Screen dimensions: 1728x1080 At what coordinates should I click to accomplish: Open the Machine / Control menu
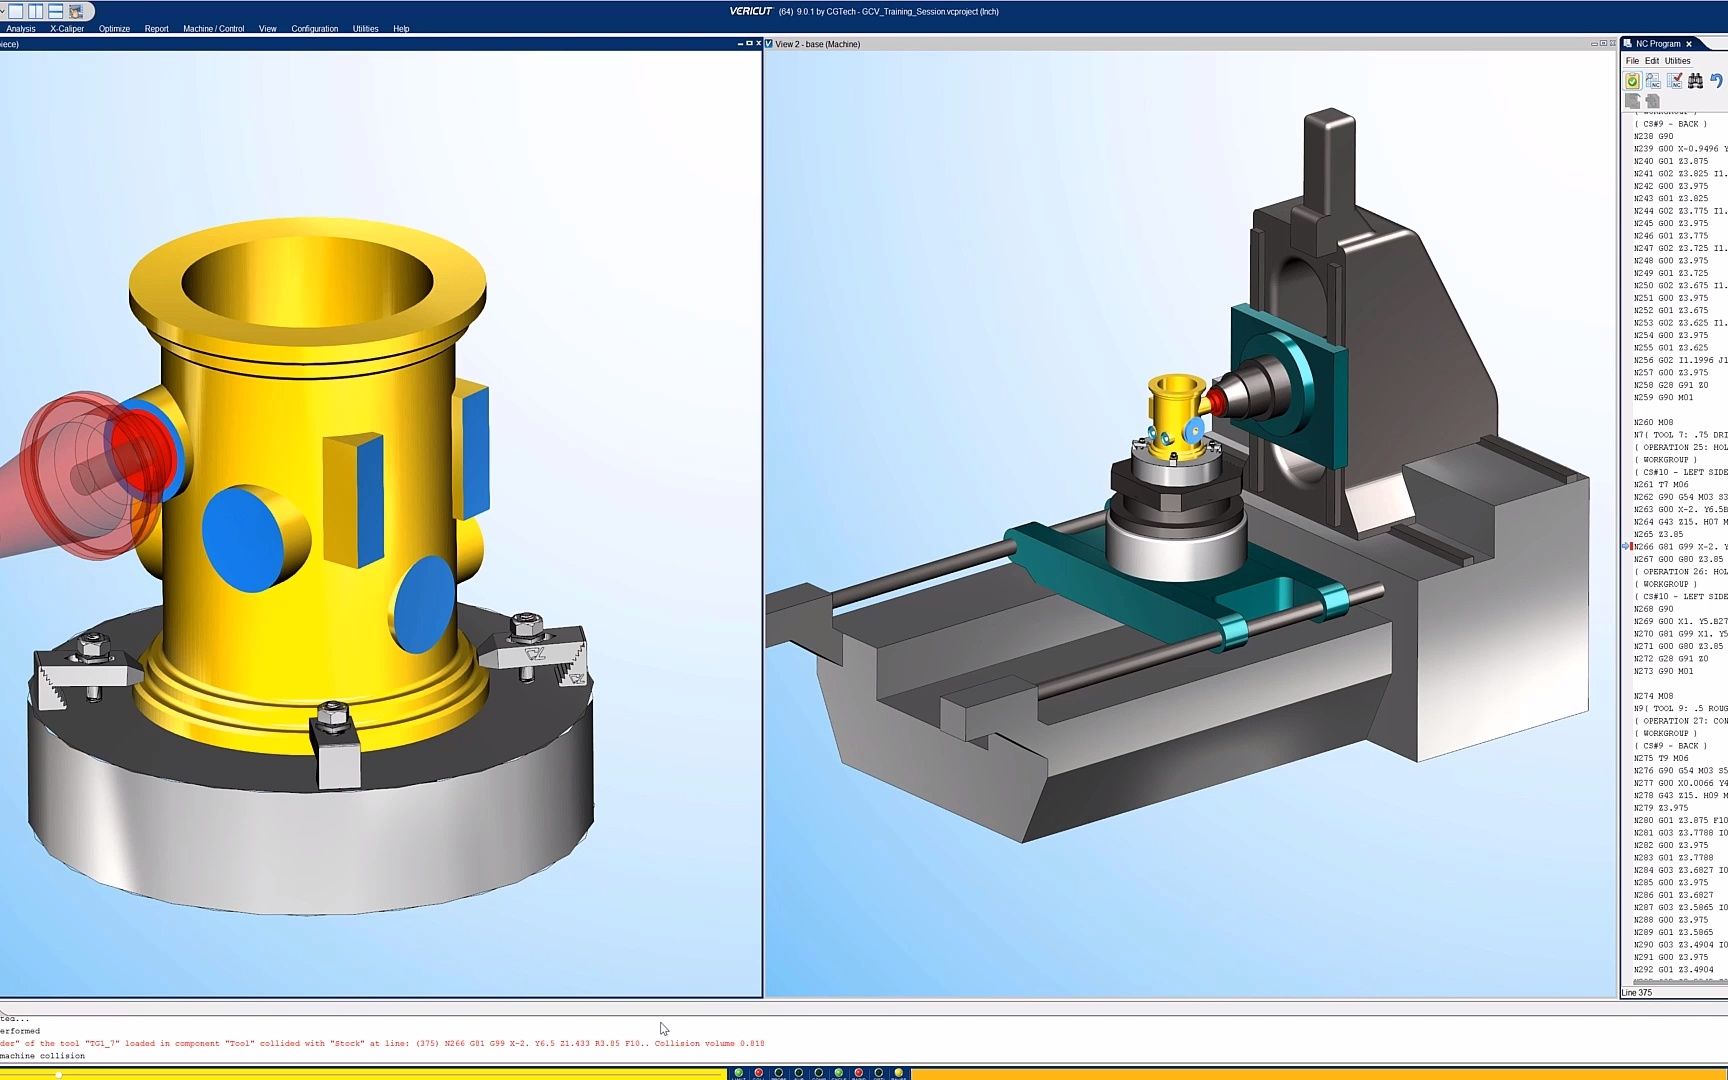click(x=213, y=29)
